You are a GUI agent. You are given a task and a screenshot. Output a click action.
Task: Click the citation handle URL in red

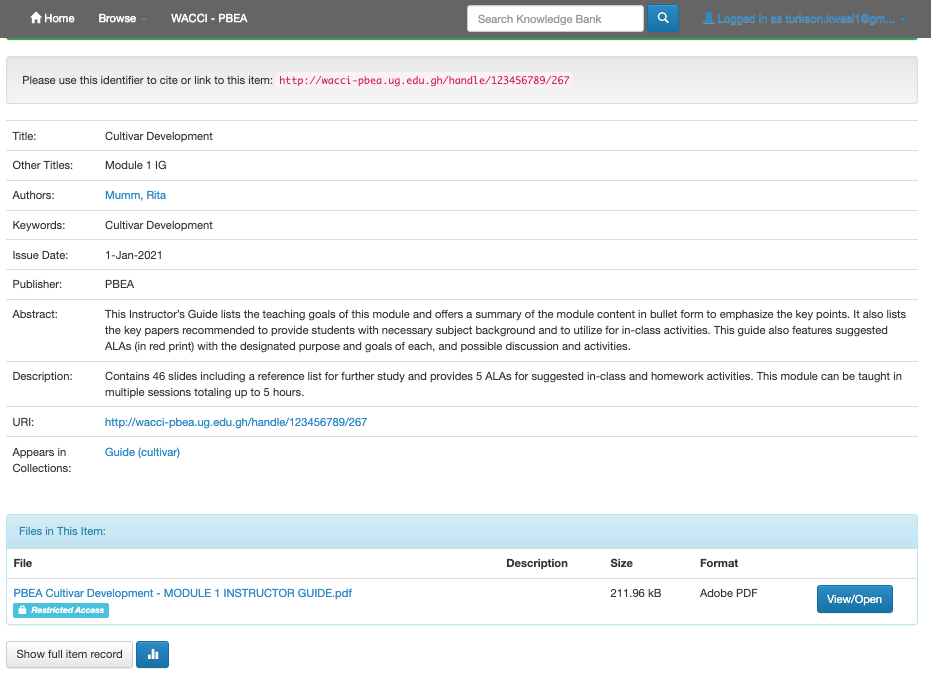(424, 80)
